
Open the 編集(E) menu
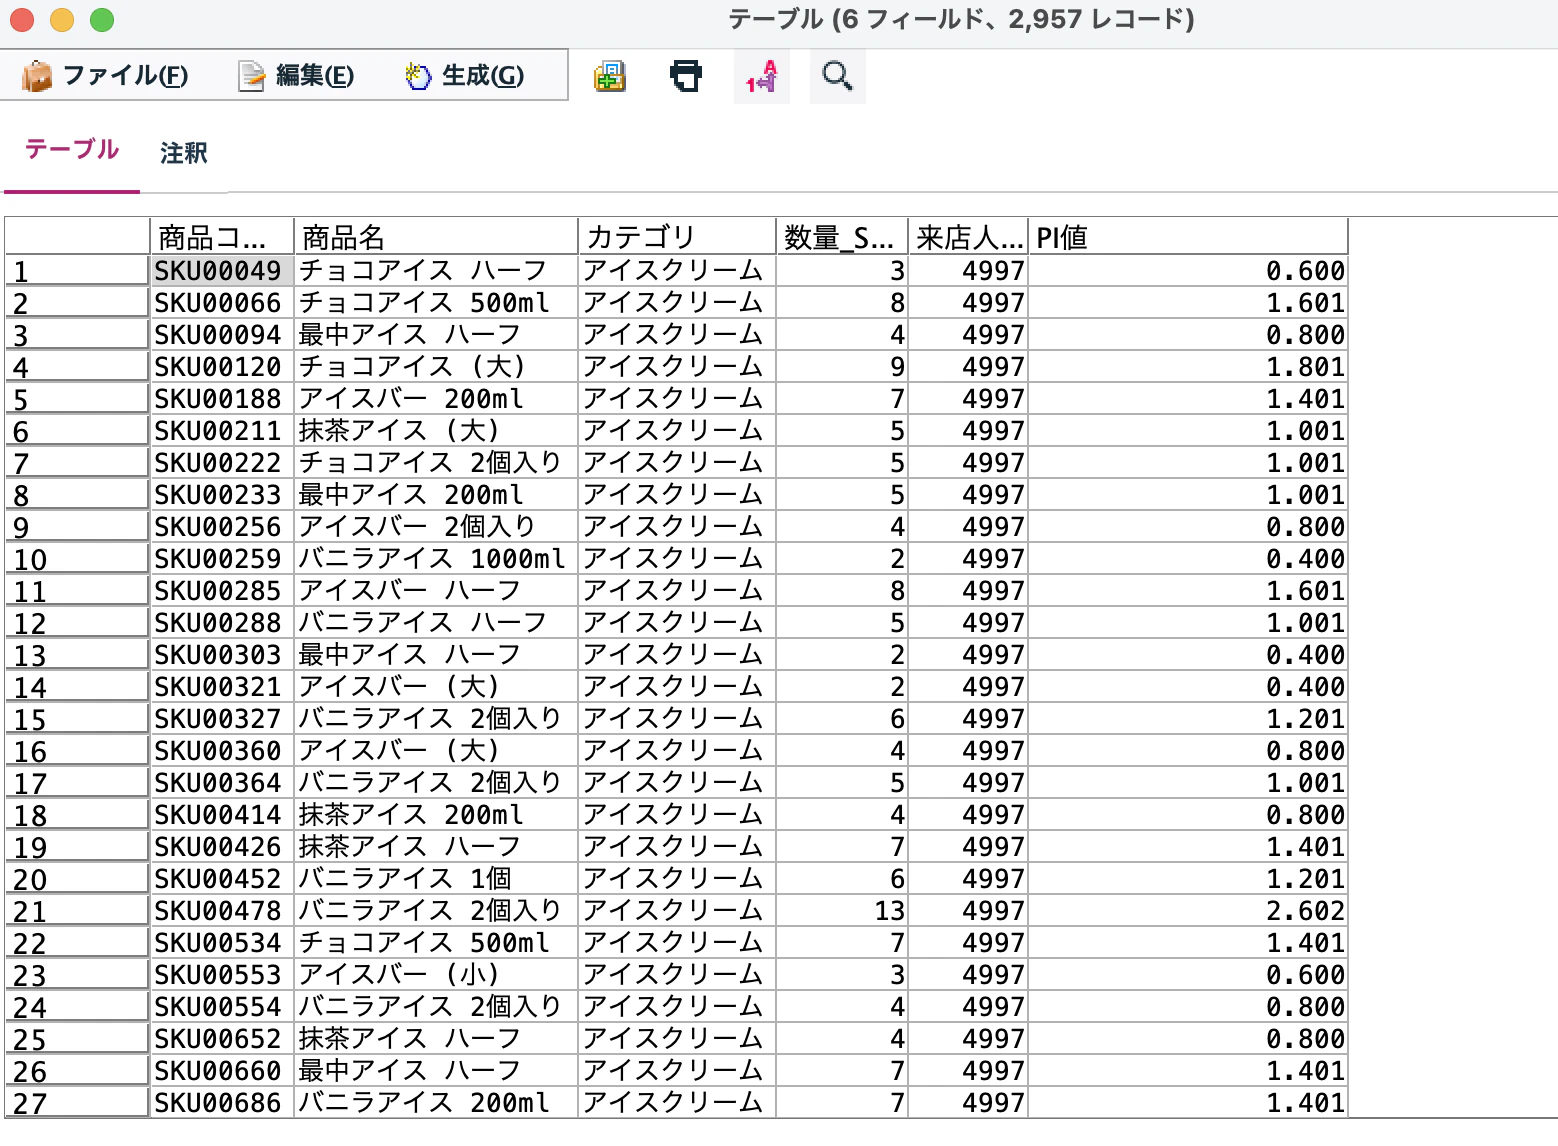pyautogui.click(x=296, y=75)
